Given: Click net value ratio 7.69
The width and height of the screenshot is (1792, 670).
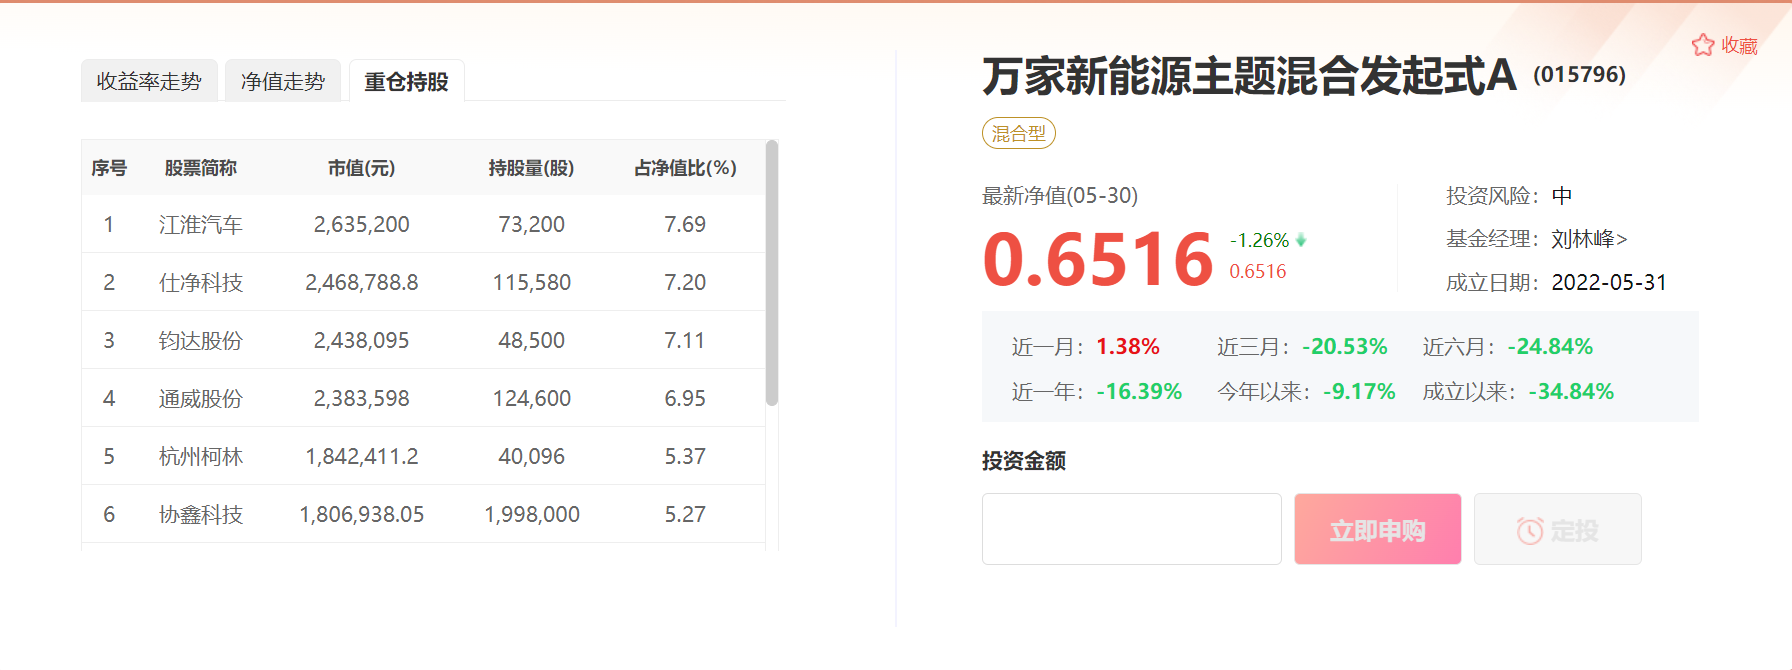Looking at the screenshot, I should point(685,225).
